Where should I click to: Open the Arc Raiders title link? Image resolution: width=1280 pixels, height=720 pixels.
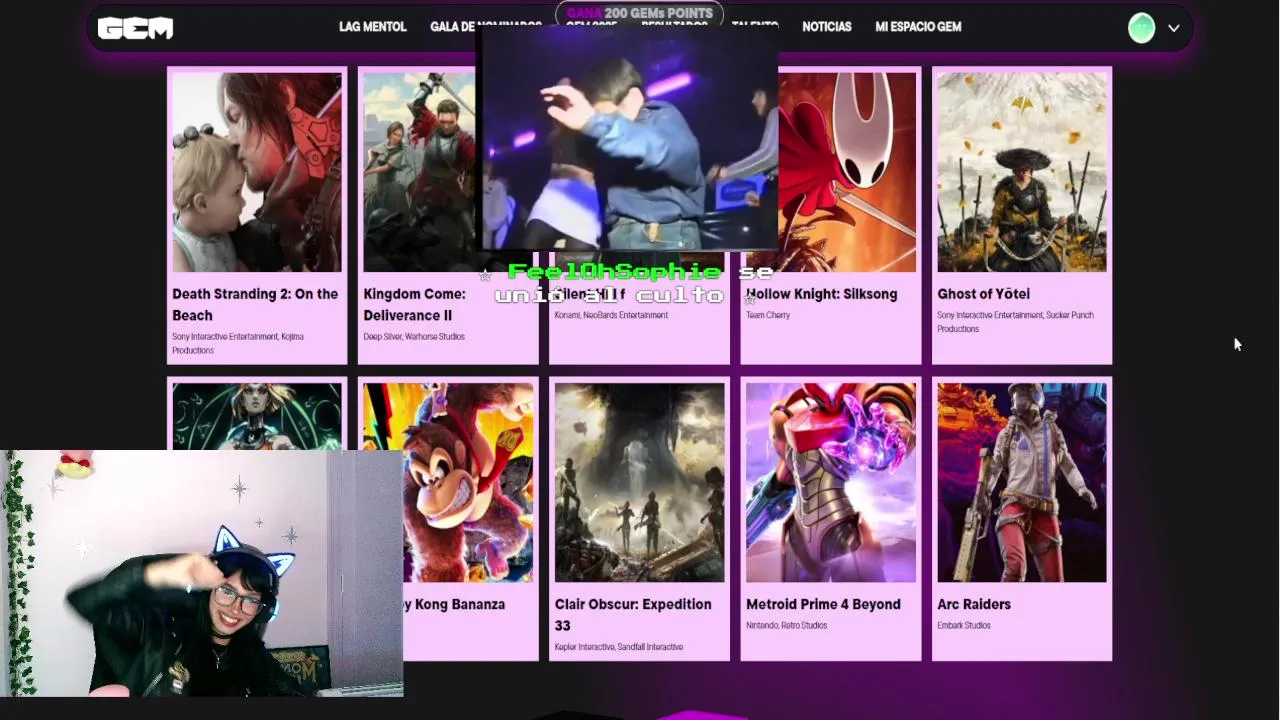point(974,604)
